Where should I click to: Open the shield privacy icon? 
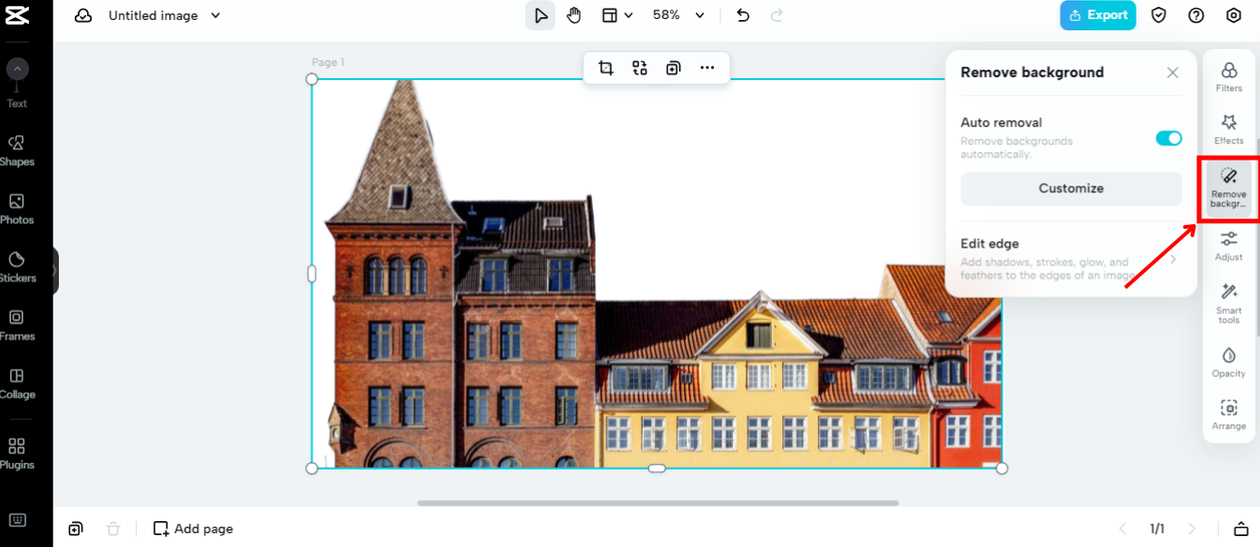point(1159,15)
